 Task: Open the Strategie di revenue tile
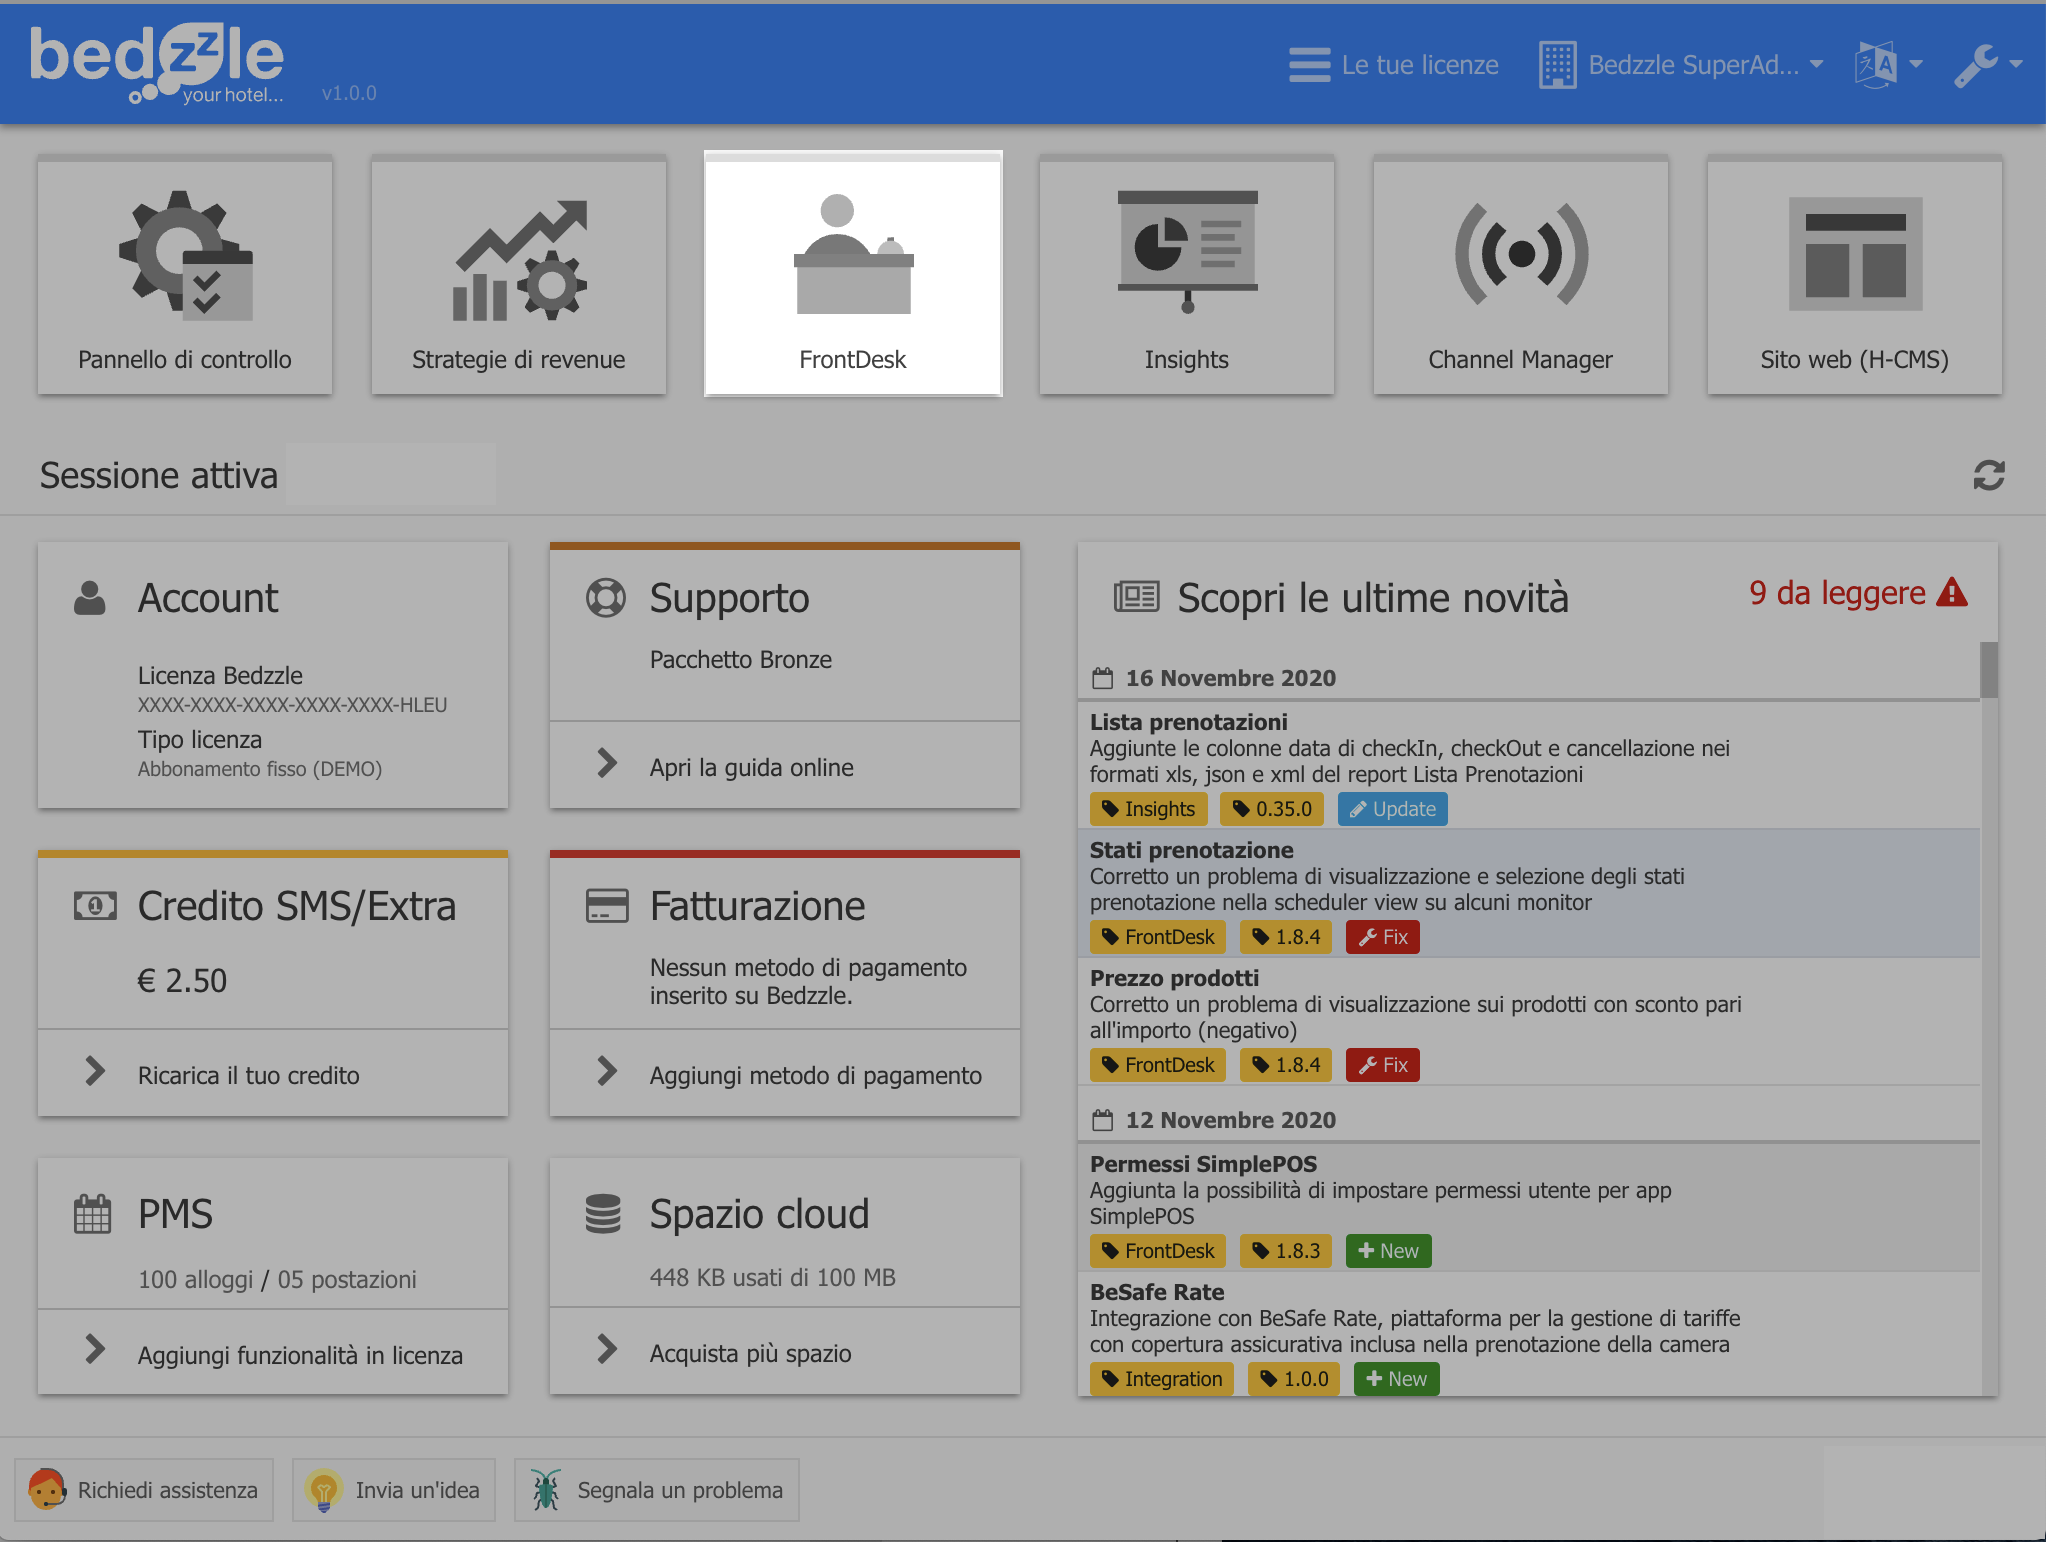click(519, 275)
